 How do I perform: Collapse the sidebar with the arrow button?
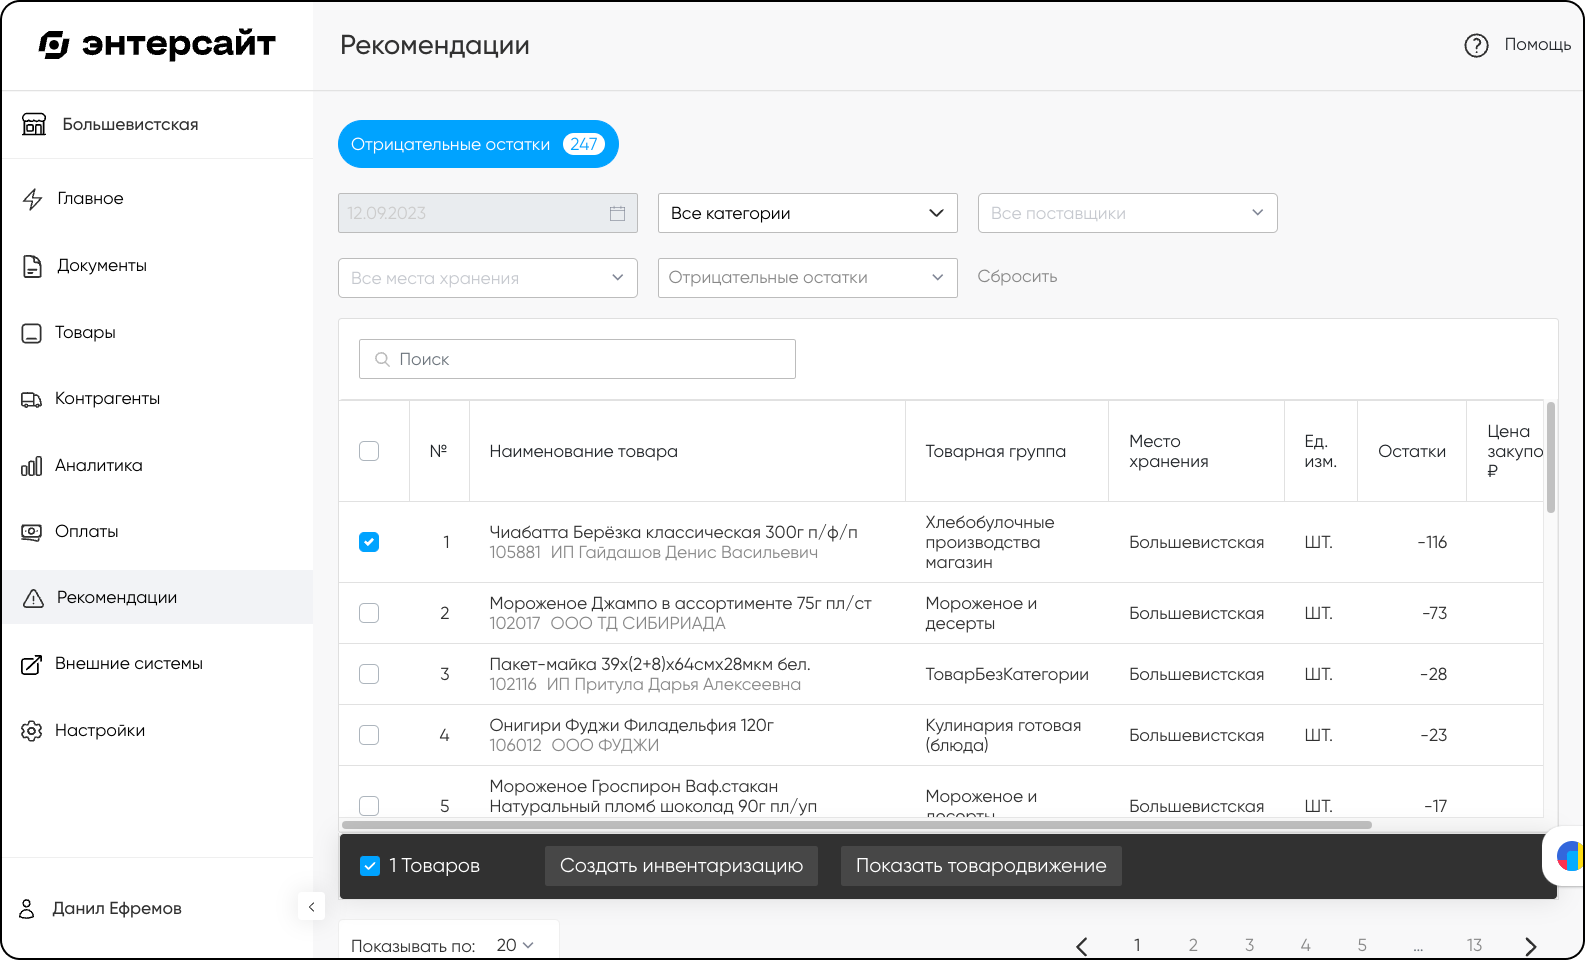pos(311,907)
